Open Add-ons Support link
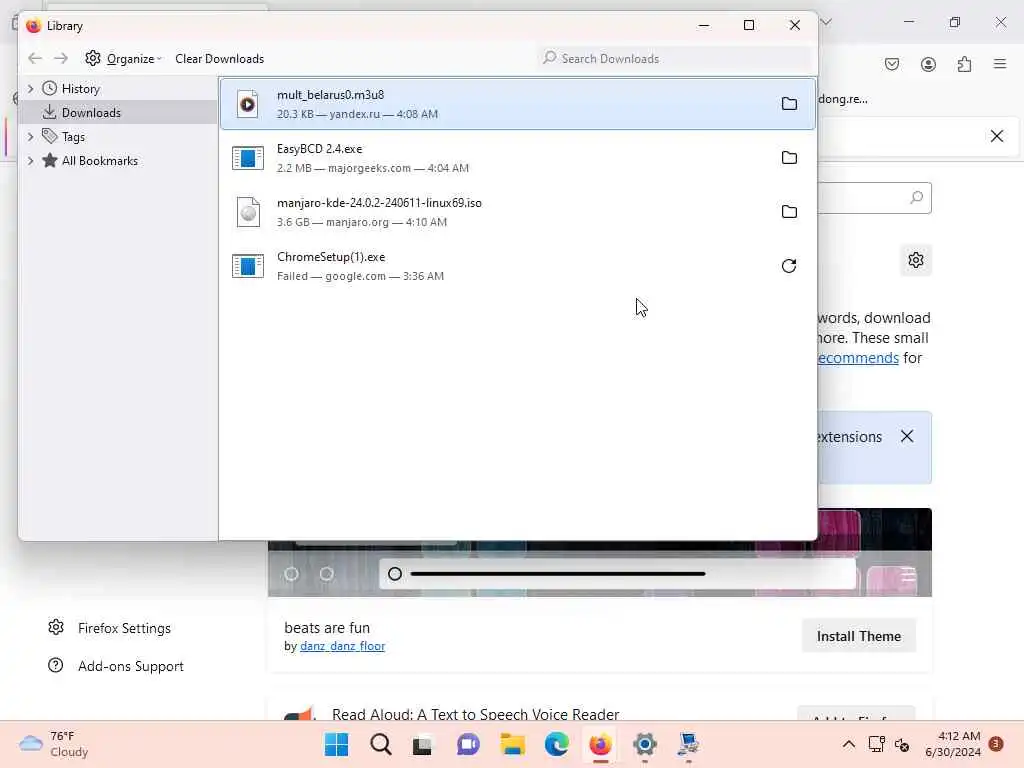 click(116, 666)
